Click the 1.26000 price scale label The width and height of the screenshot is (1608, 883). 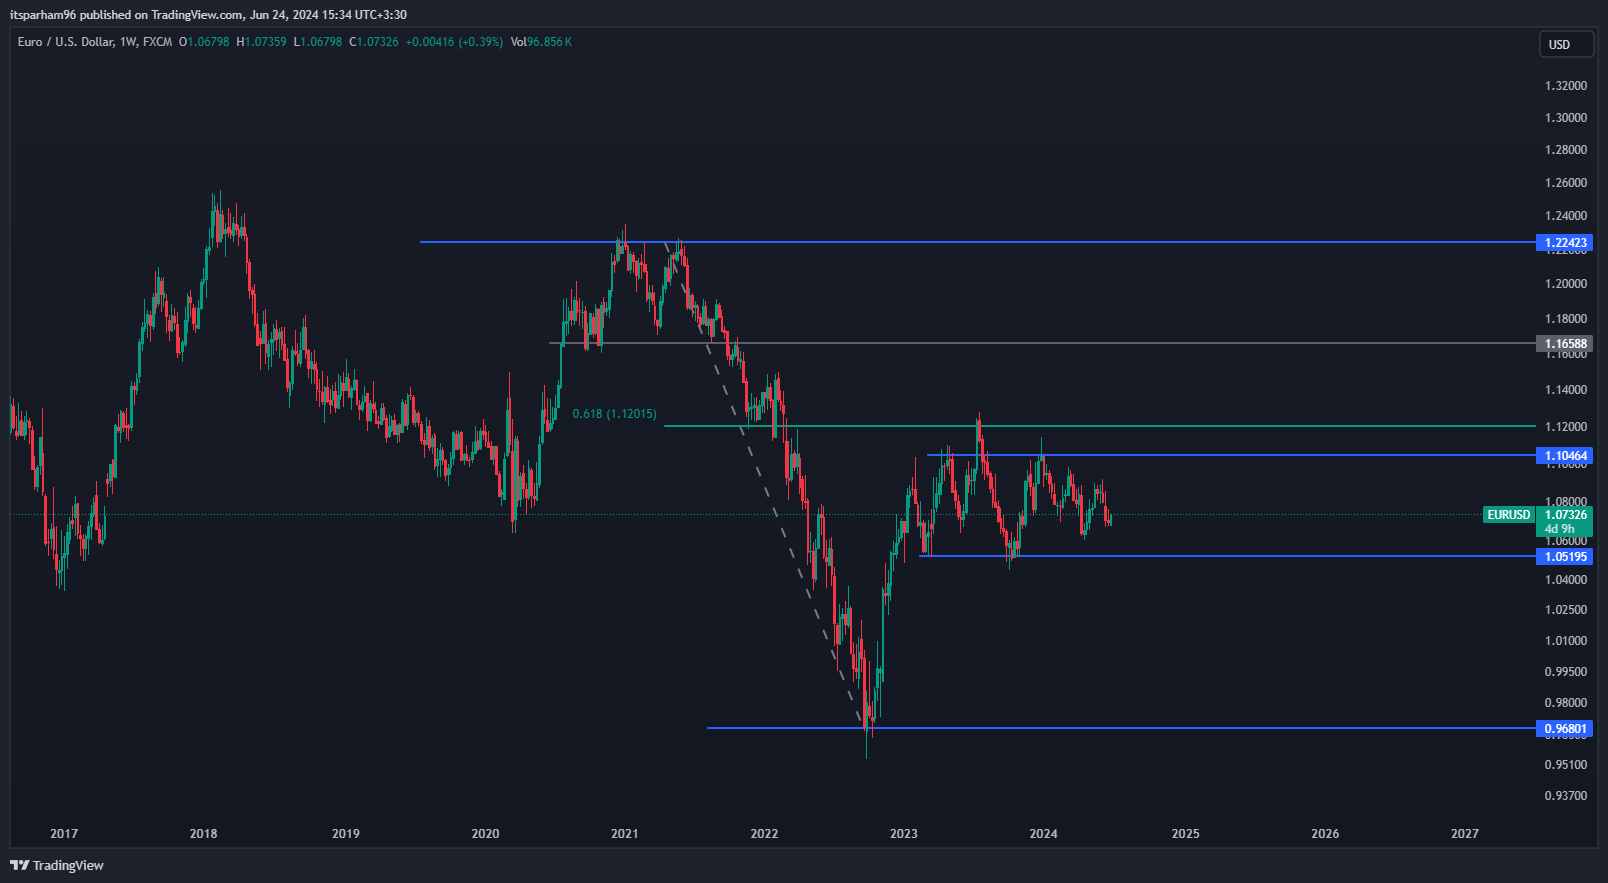point(1566,183)
